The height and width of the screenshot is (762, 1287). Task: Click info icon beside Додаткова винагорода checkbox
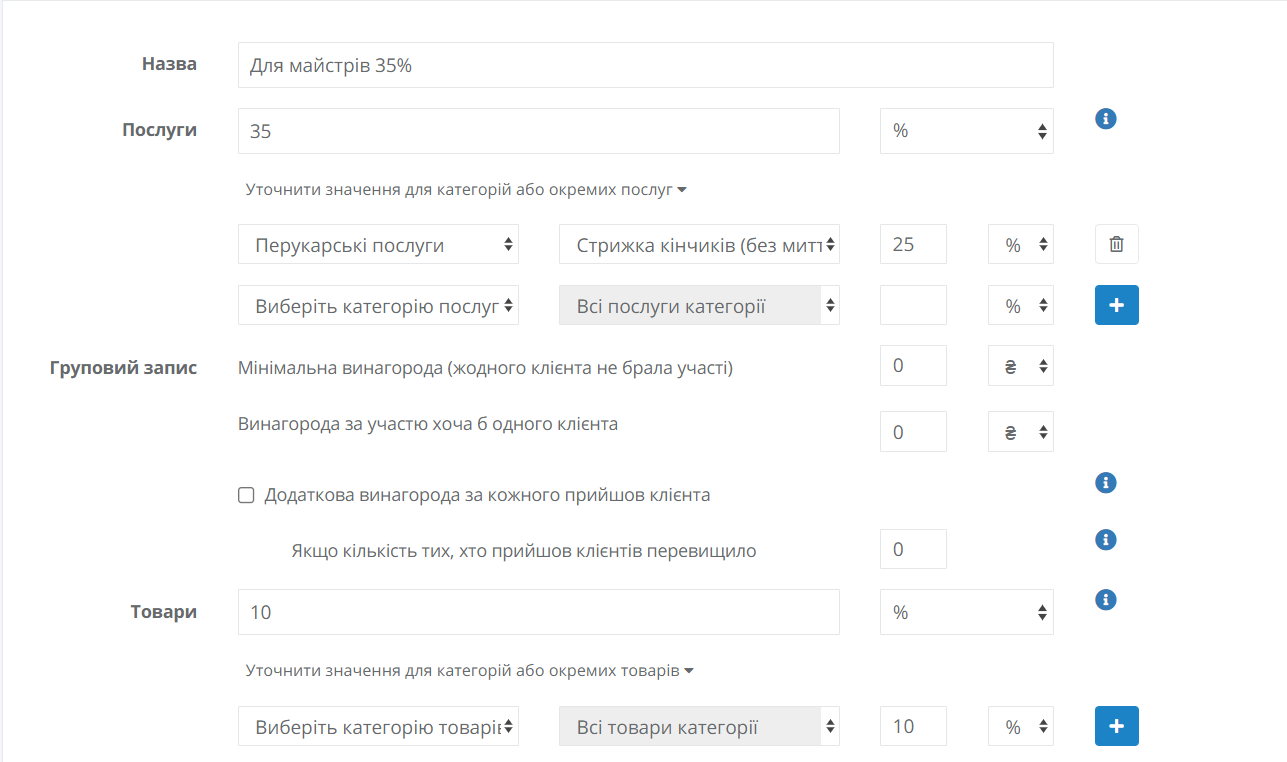(1105, 483)
